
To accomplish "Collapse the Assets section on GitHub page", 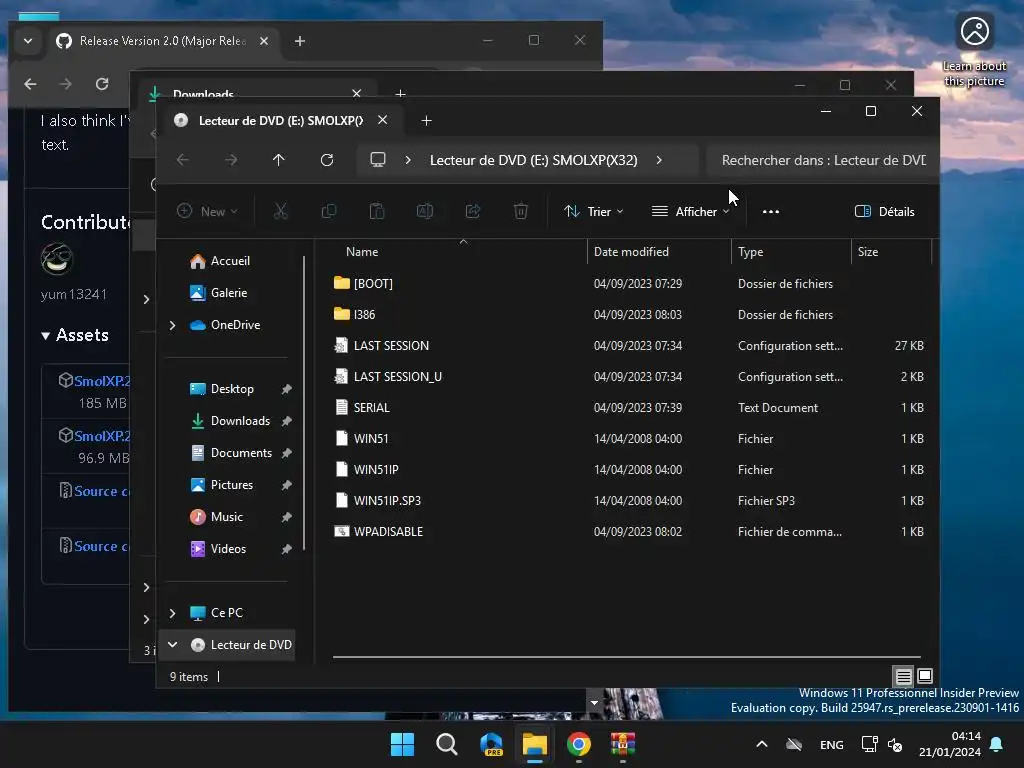I will point(74,335).
